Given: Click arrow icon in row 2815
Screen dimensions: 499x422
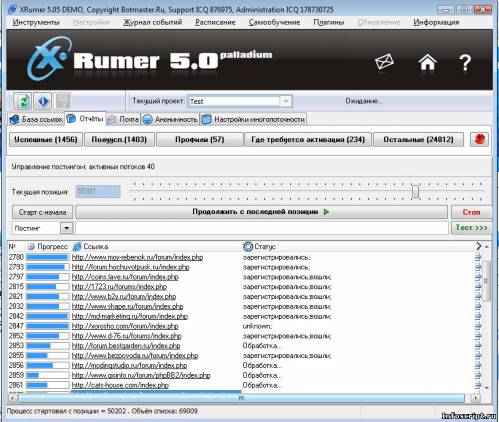Looking at the screenshot, I should tap(478, 287).
